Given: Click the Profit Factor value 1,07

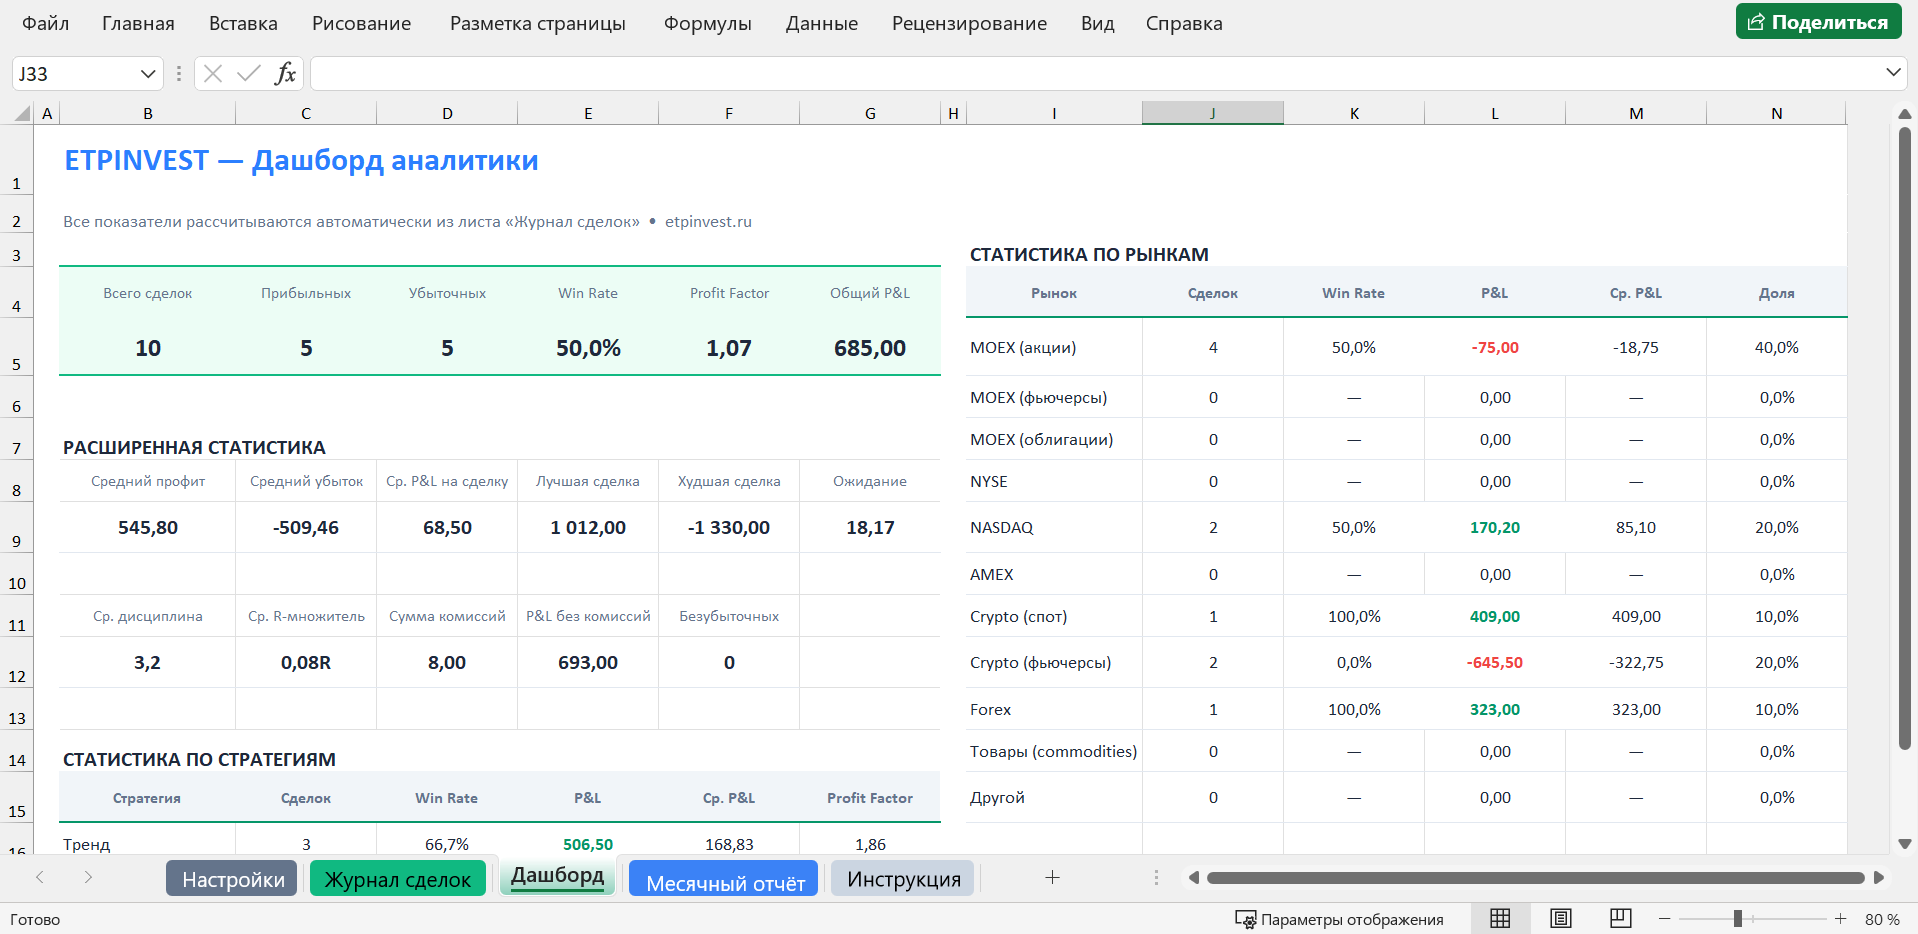Looking at the screenshot, I should coord(729,348).
